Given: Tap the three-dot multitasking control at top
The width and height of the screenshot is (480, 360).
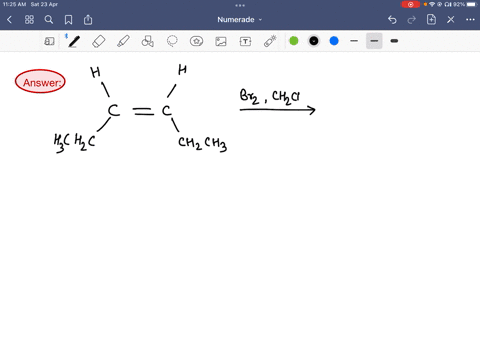Looking at the screenshot, I should (240, 5).
